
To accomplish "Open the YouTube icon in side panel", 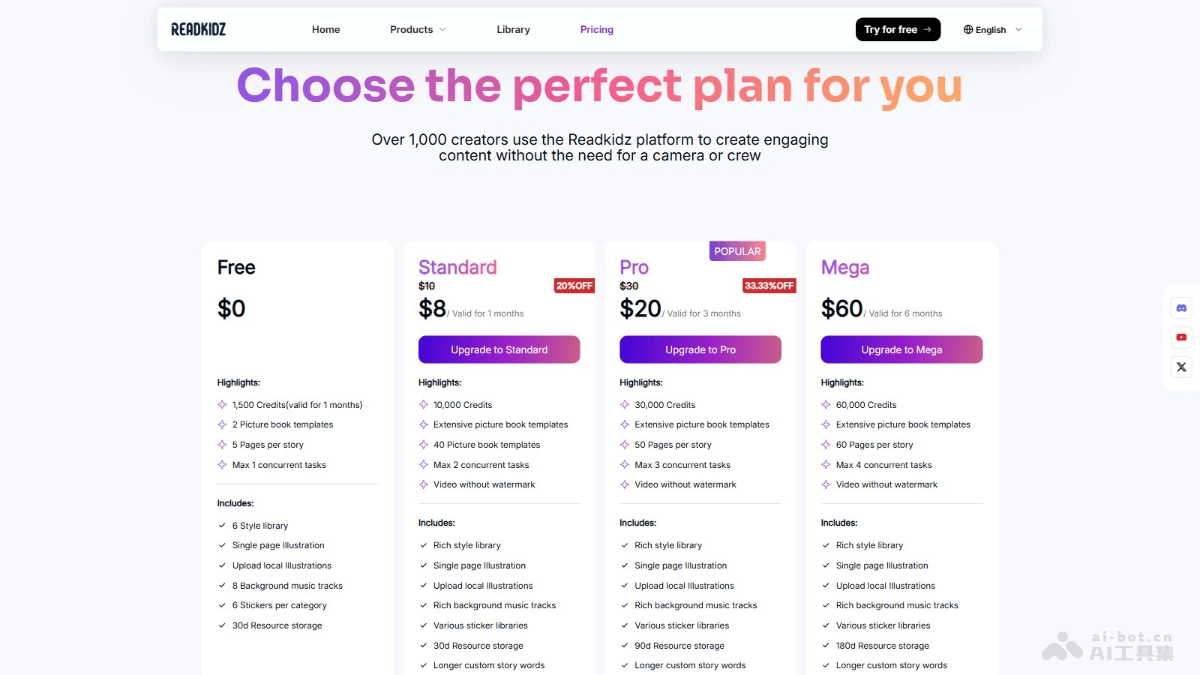I will [x=1181, y=337].
